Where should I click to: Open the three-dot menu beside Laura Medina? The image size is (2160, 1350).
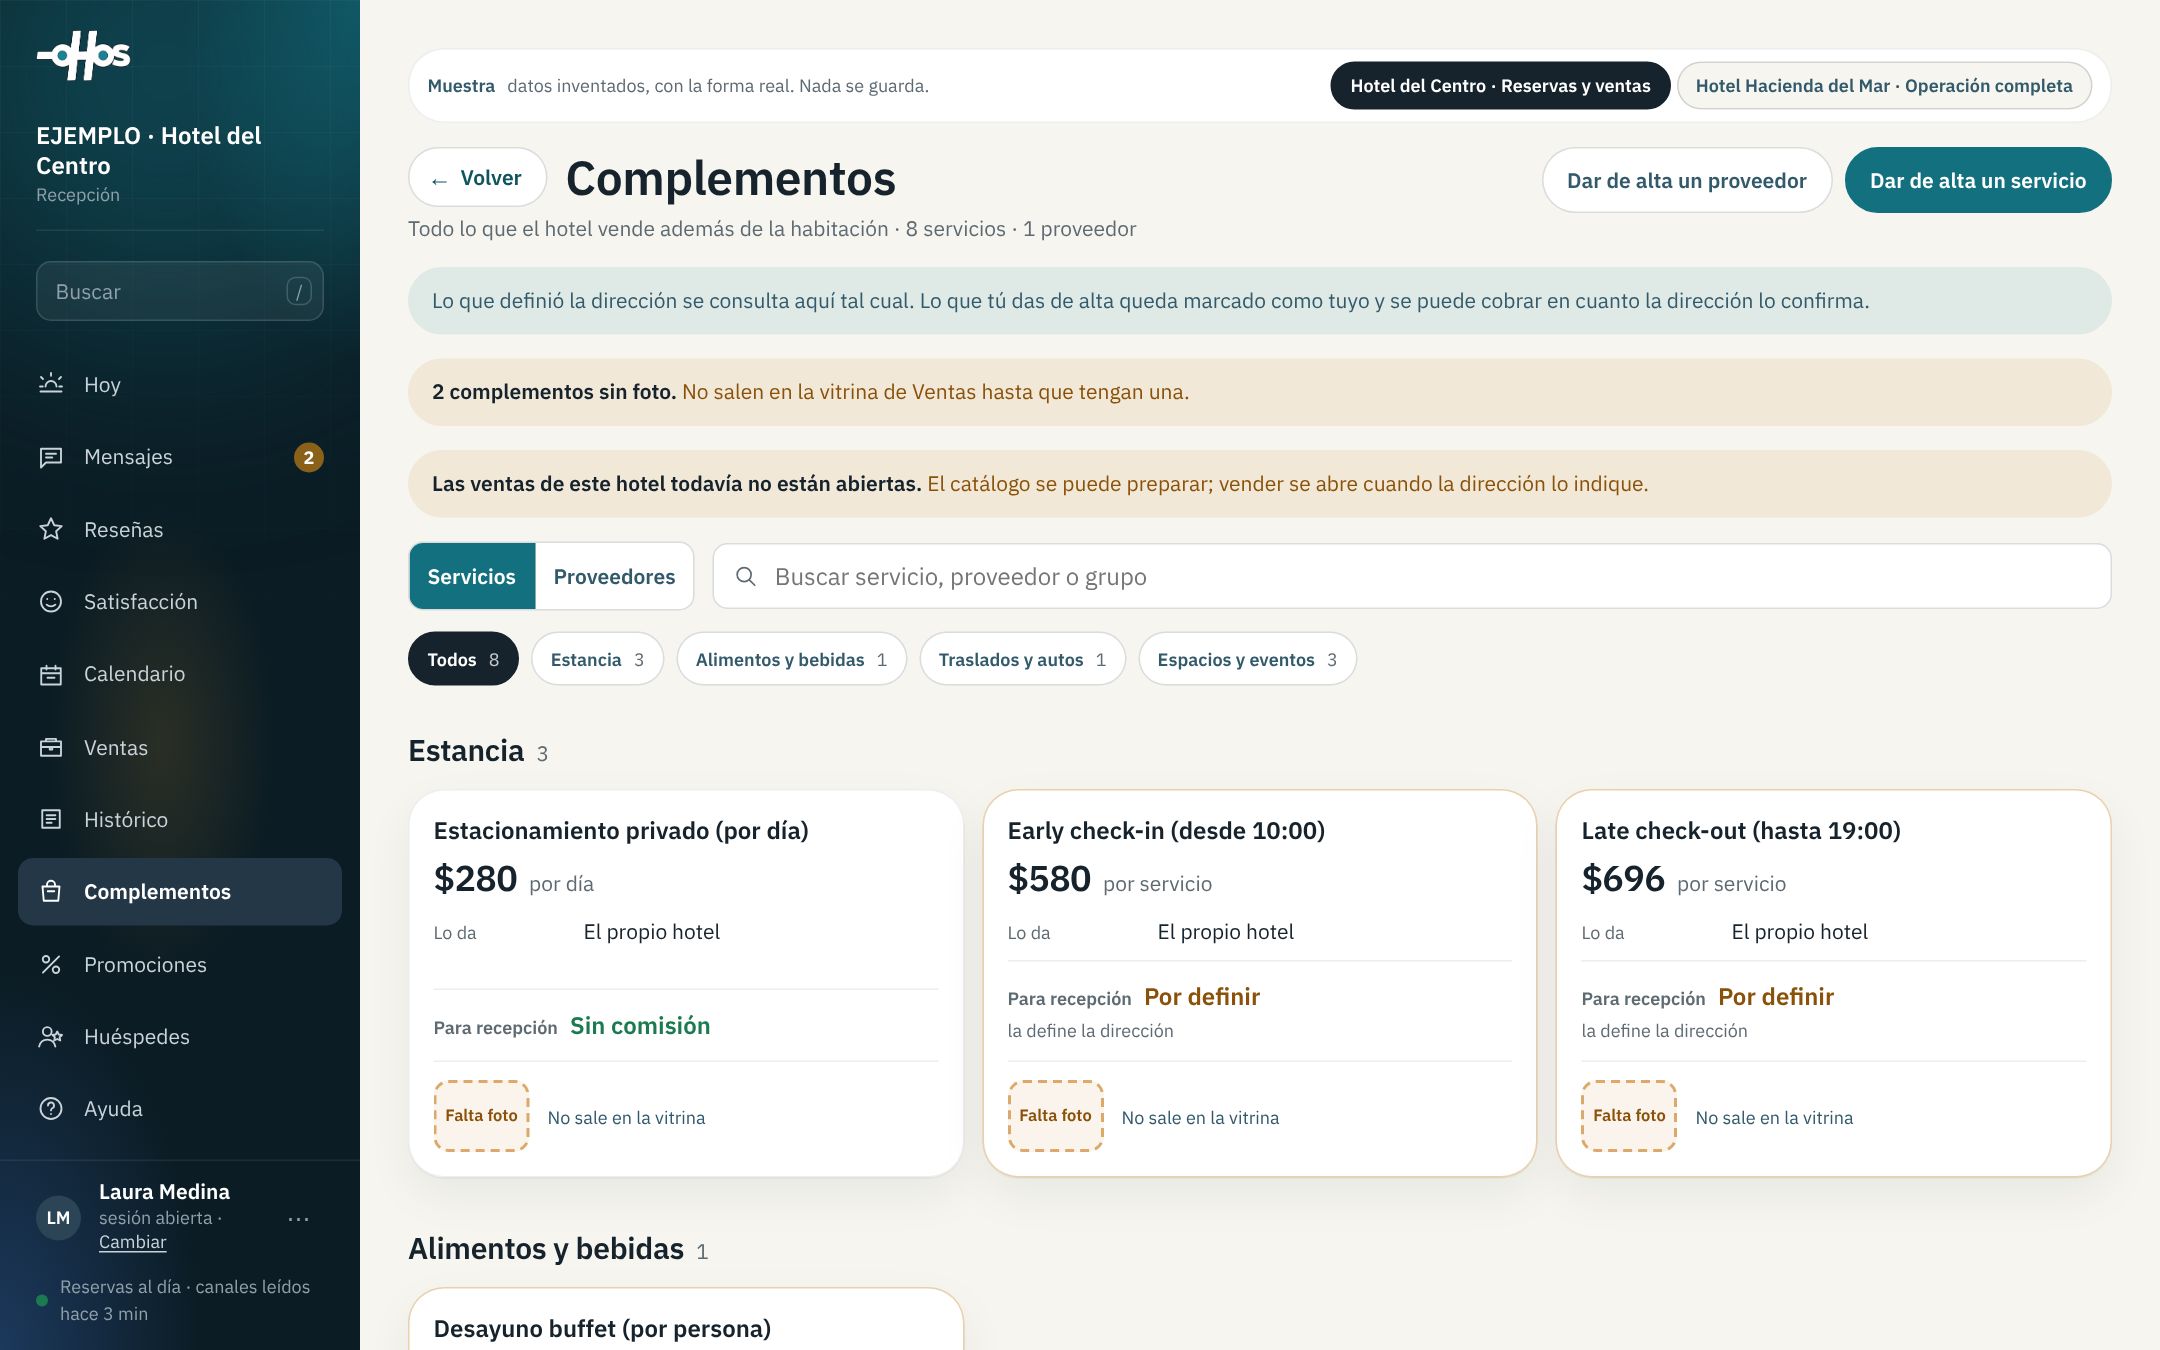[298, 1219]
